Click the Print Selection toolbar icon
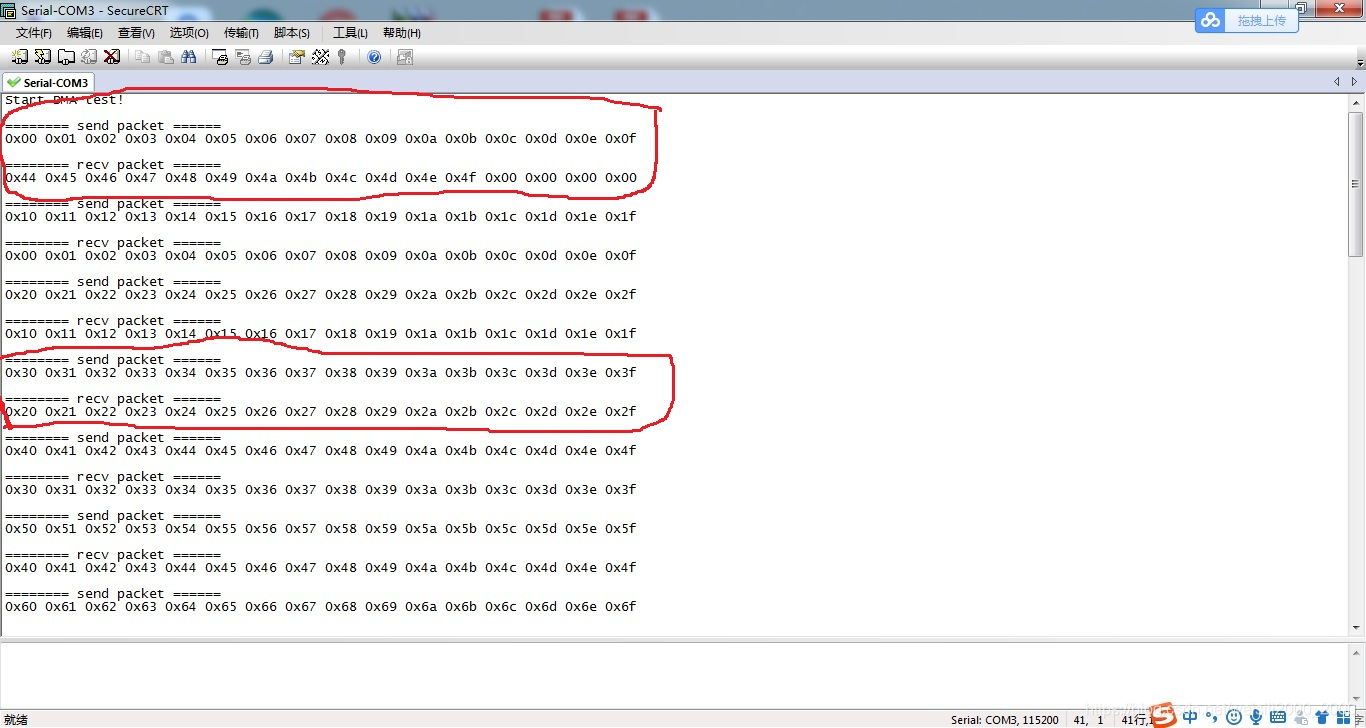The height and width of the screenshot is (728, 1366). [243, 57]
